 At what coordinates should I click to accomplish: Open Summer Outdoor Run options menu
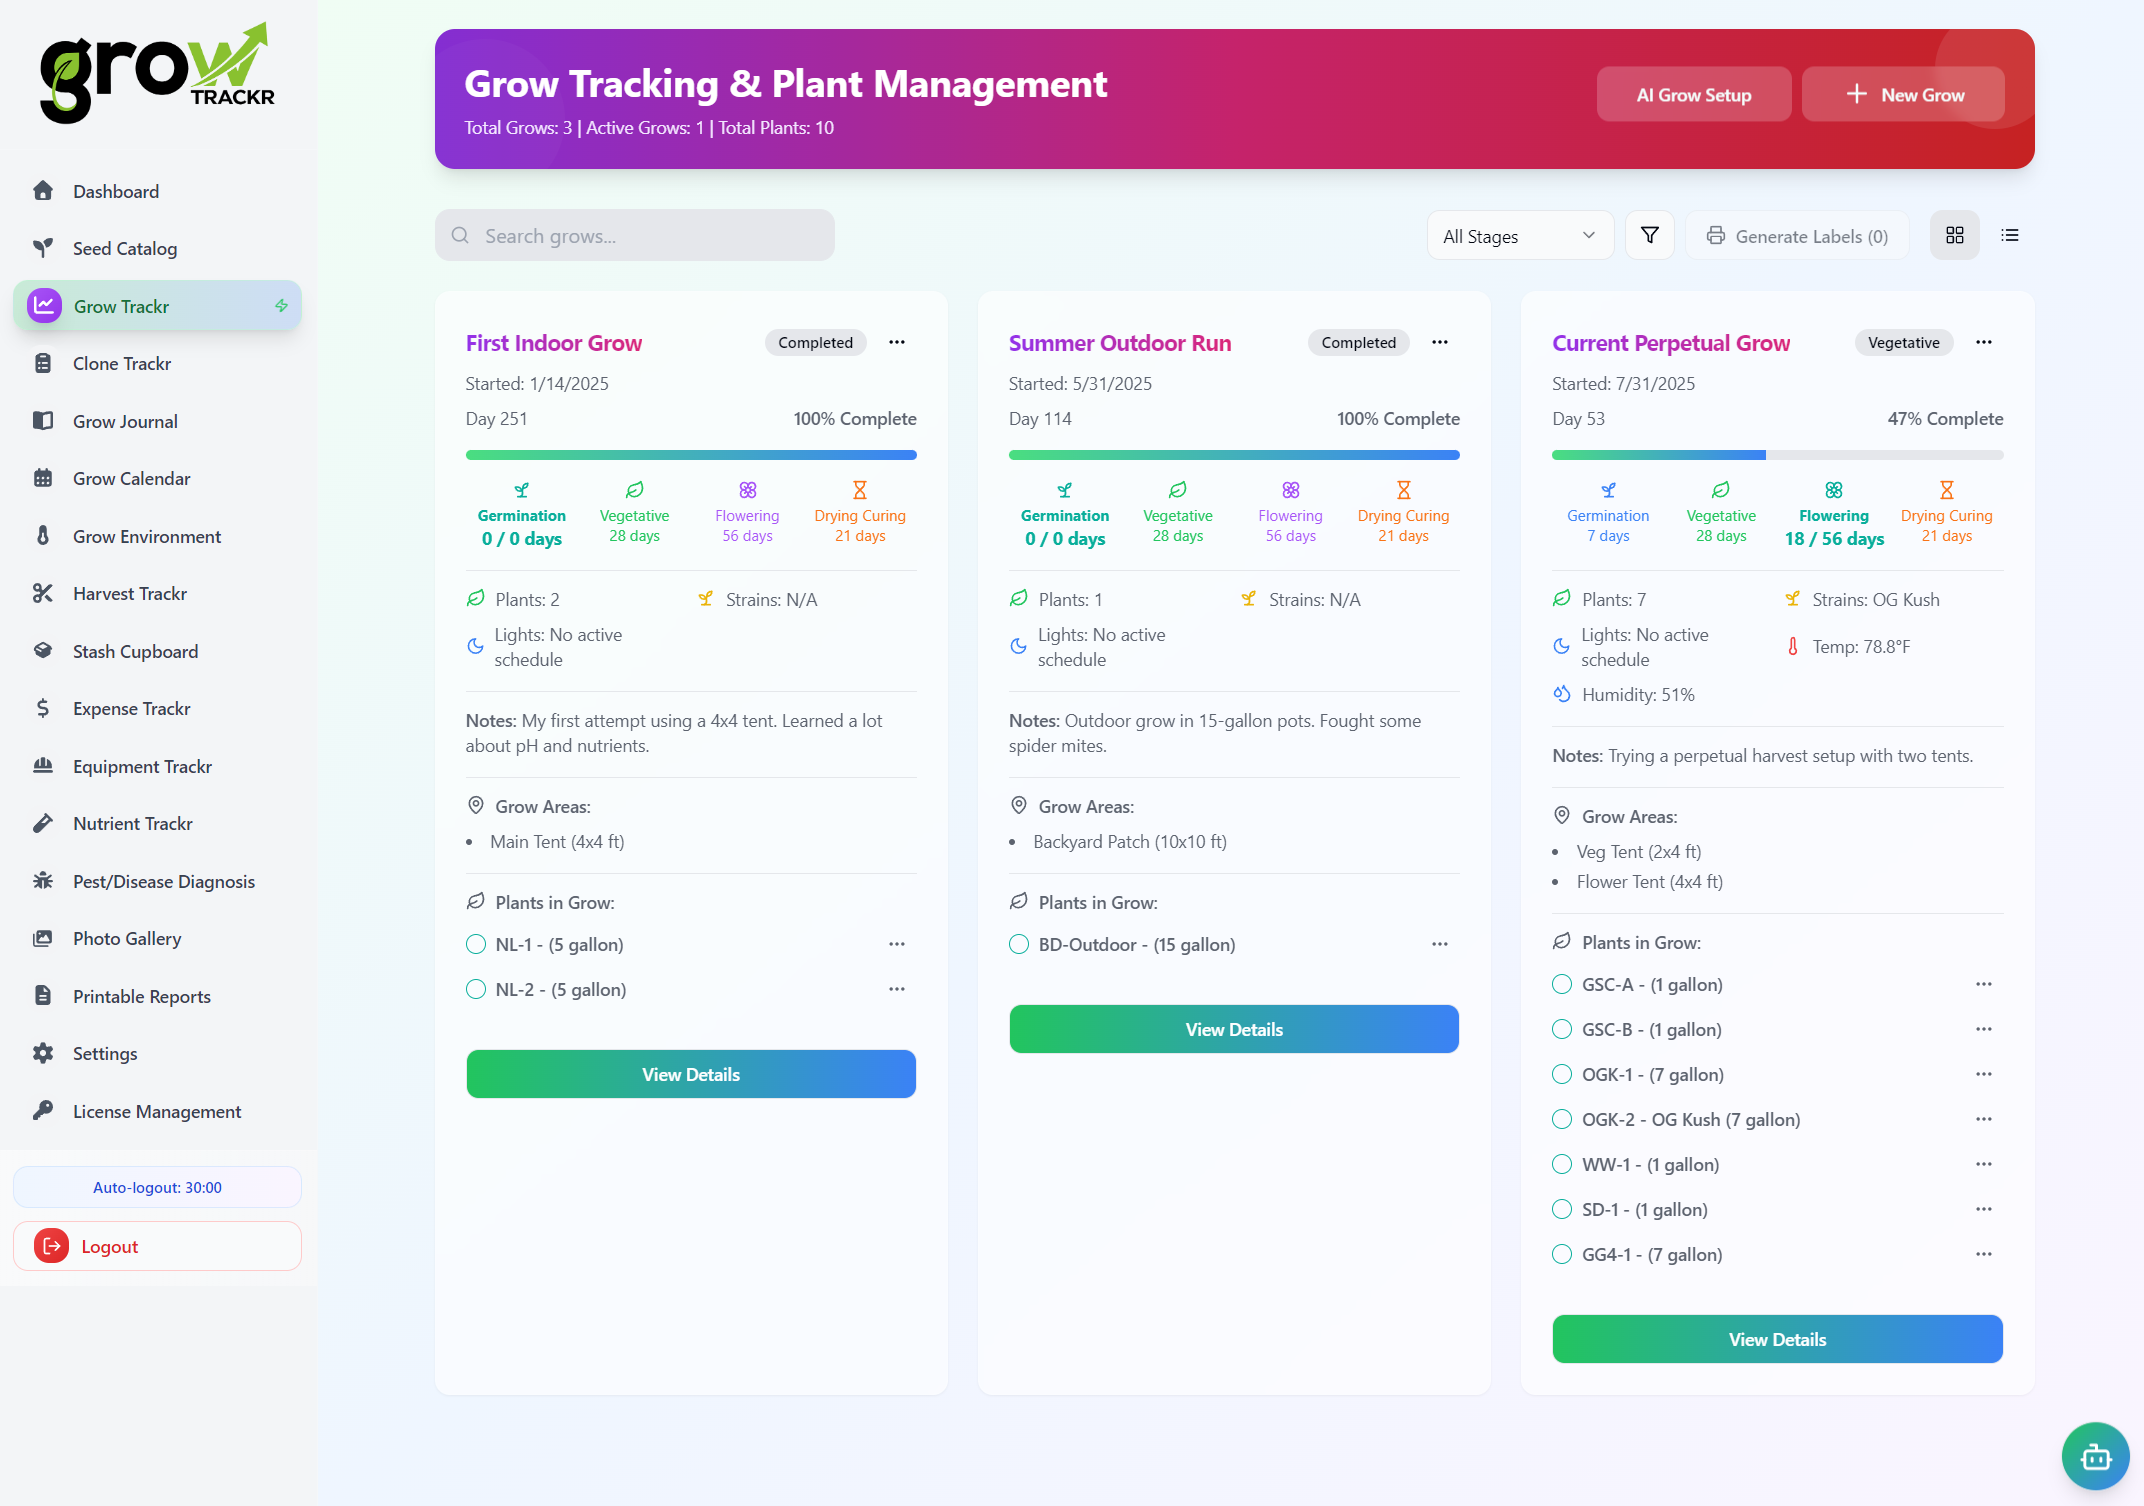coord(1440,342)
